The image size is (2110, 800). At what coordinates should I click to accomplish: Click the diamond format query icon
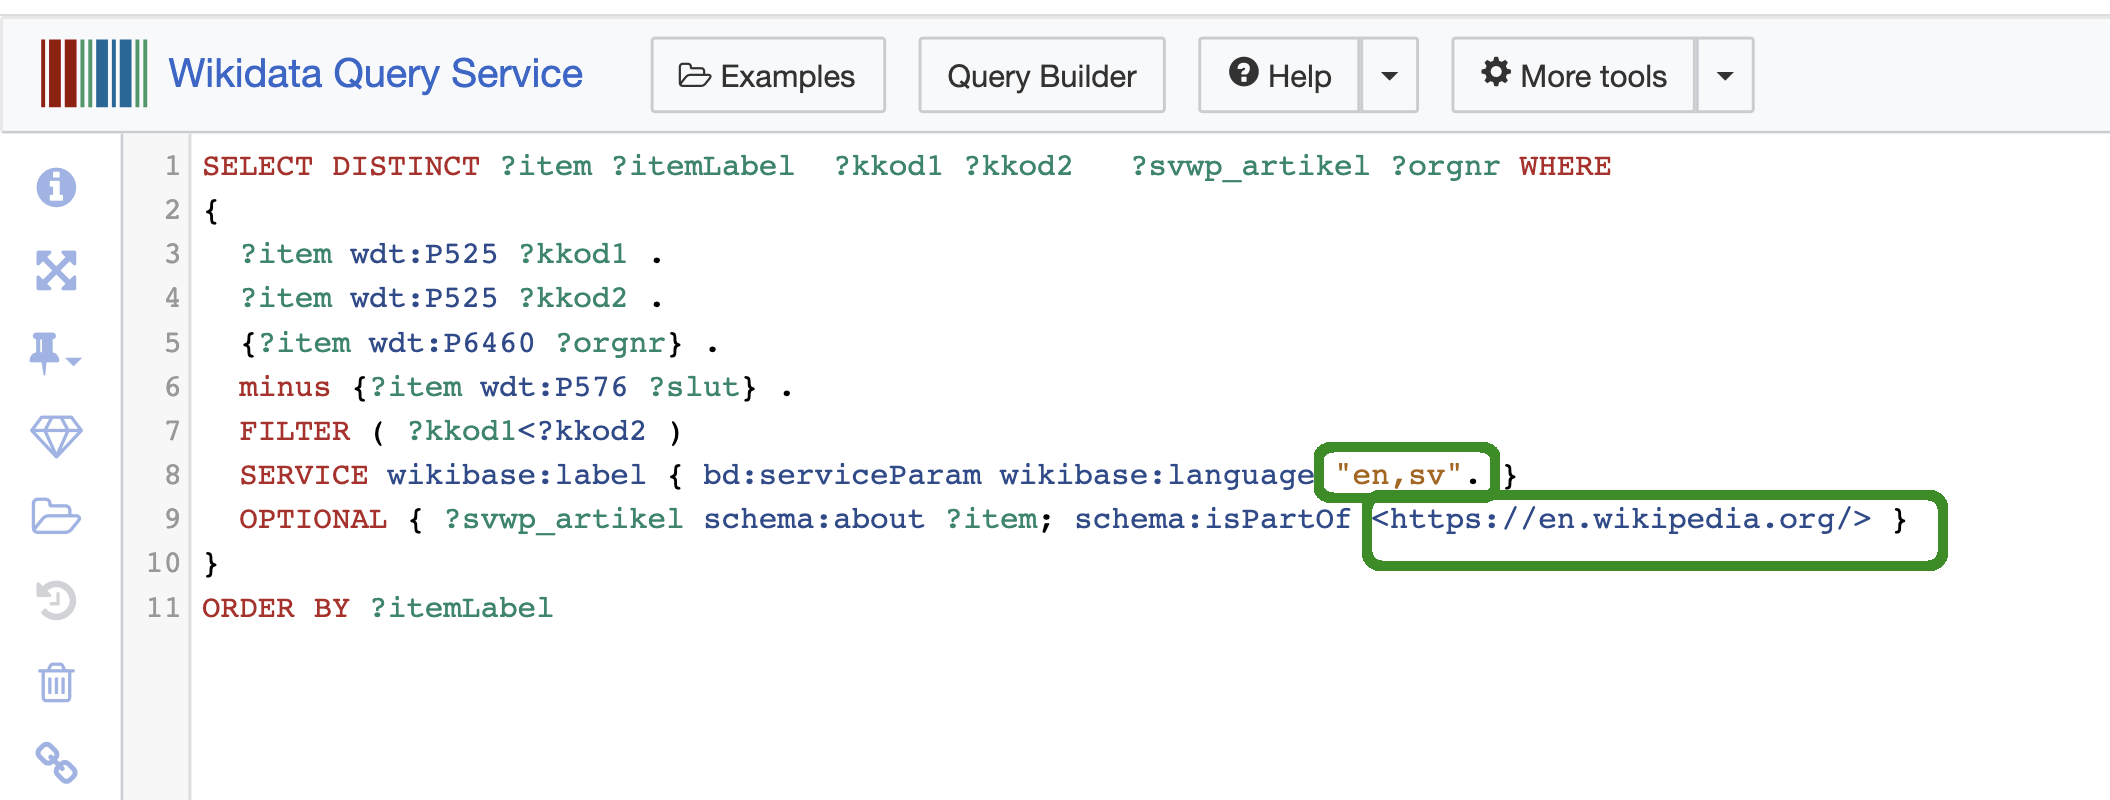pyautogui.click(x=56, y=436)
